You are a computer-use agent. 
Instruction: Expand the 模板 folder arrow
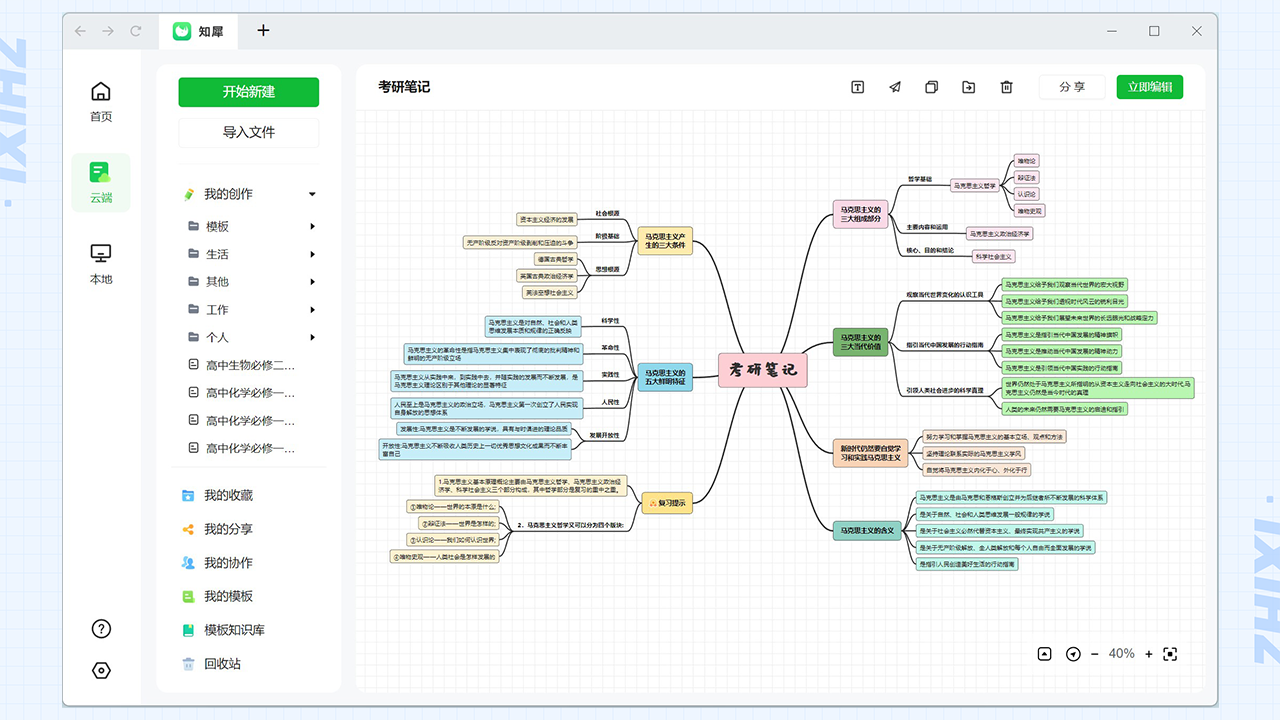point(313,227)
